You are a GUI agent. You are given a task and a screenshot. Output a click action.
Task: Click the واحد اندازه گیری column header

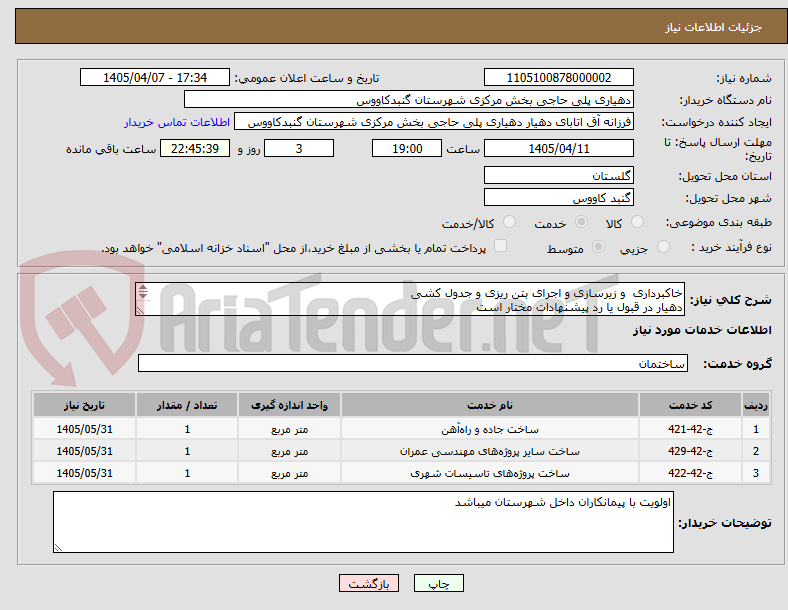click(289, 405)
